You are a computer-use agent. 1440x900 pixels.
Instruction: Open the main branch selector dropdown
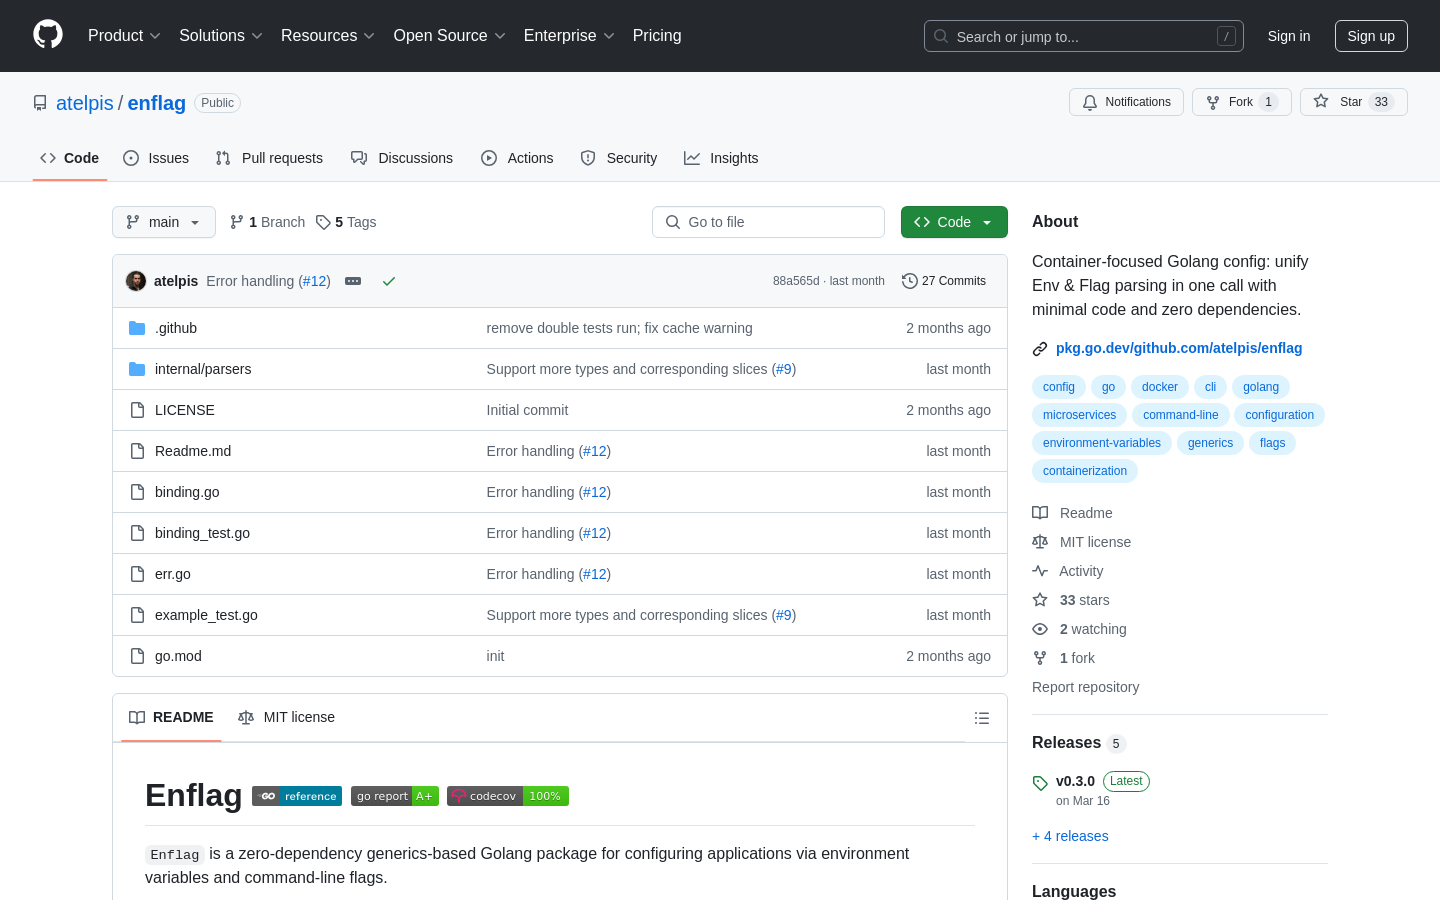[164, 222]
